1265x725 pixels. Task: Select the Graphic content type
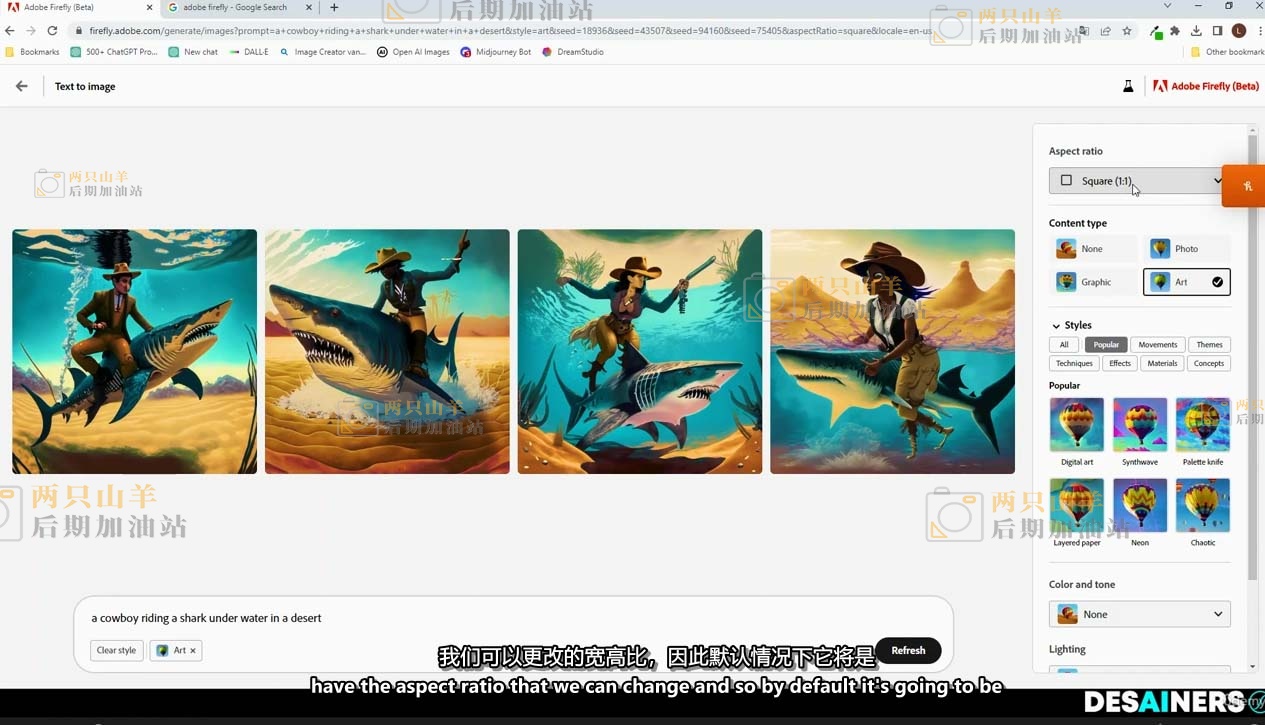[x=1094, y=282]
